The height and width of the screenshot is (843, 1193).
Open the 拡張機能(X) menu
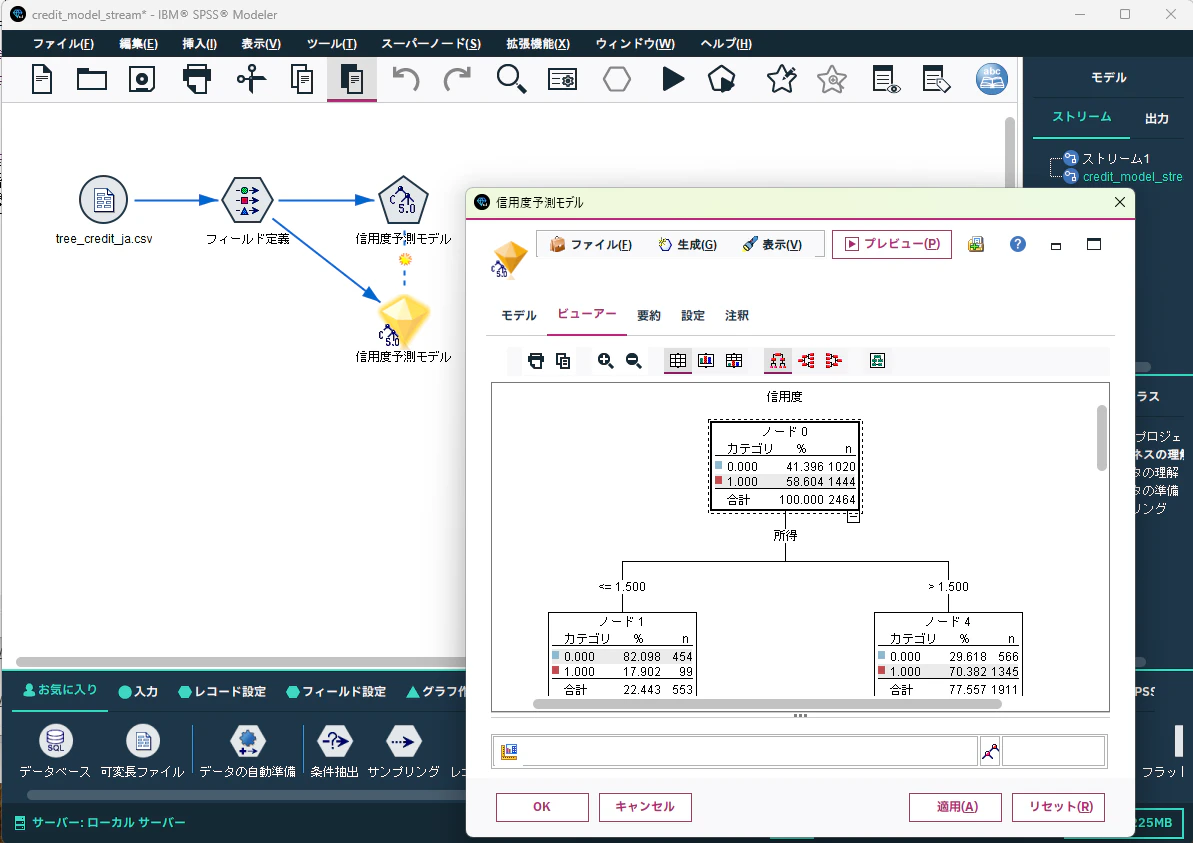538,43
